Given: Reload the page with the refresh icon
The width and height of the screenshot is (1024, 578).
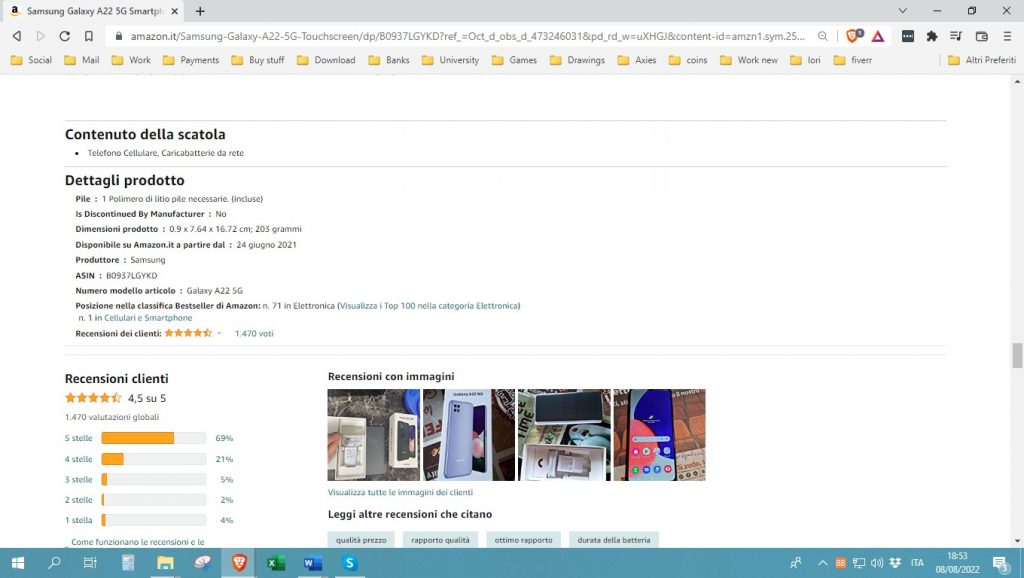Looking at the screenshot, I should pos(65,36).
